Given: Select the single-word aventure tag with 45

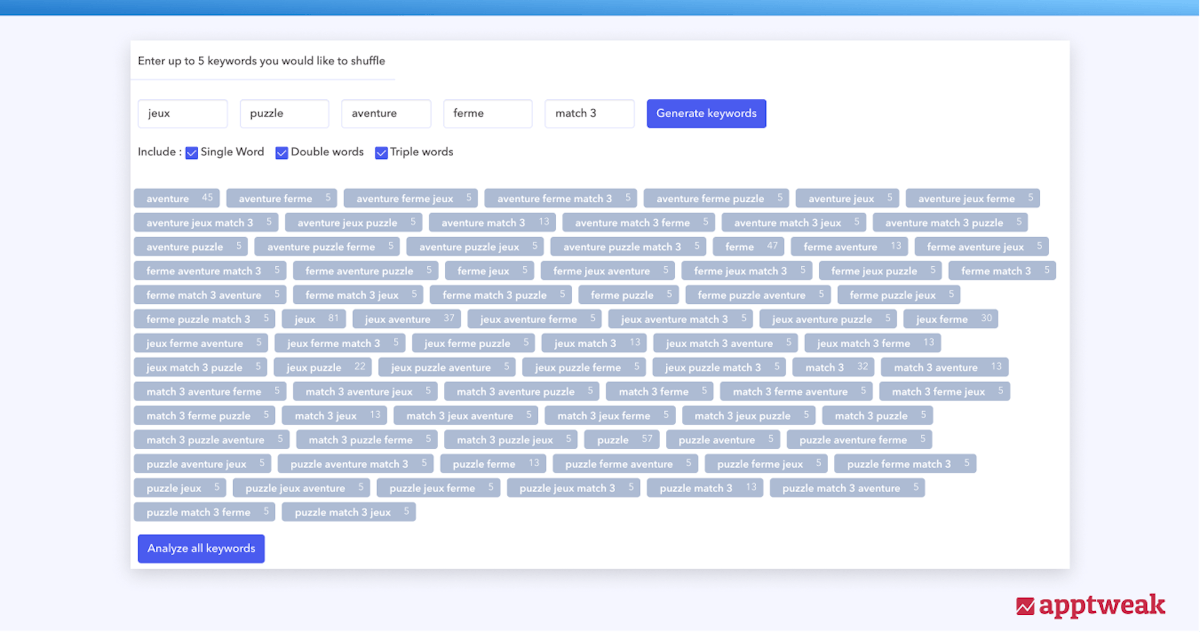Looking at the screenshot, I should 178,199.
